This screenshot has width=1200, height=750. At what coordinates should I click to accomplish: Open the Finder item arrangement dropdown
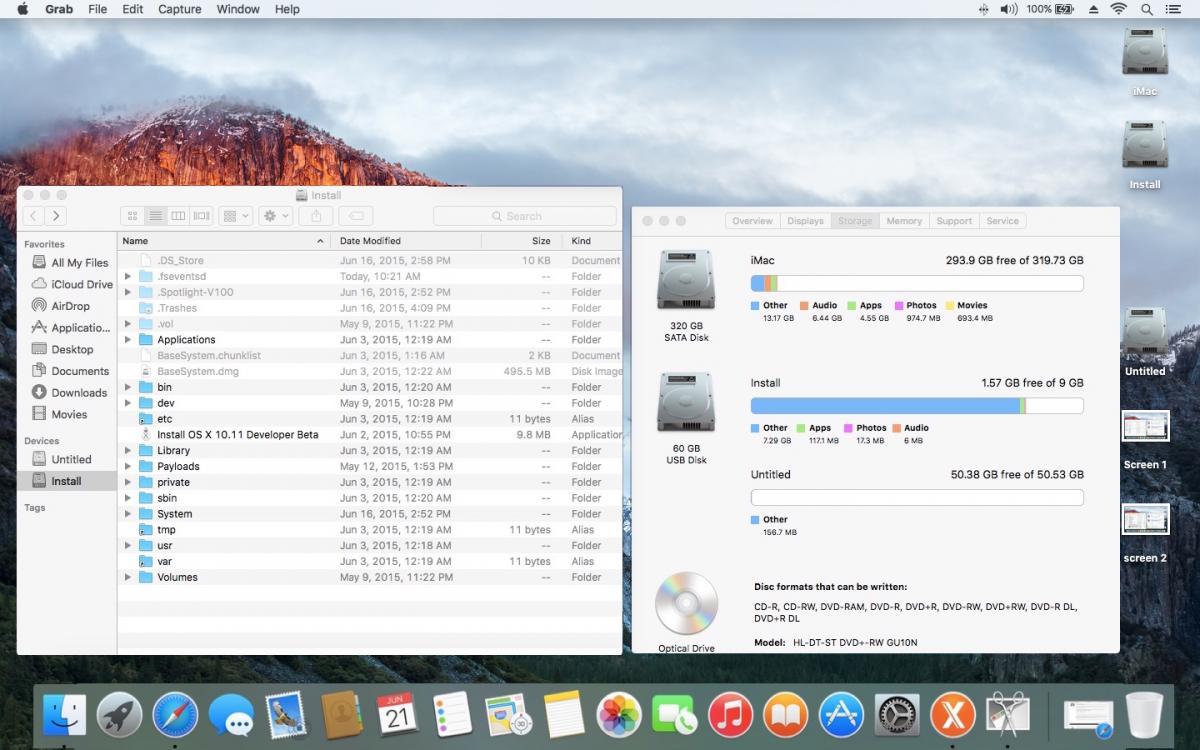pos(235,216)
